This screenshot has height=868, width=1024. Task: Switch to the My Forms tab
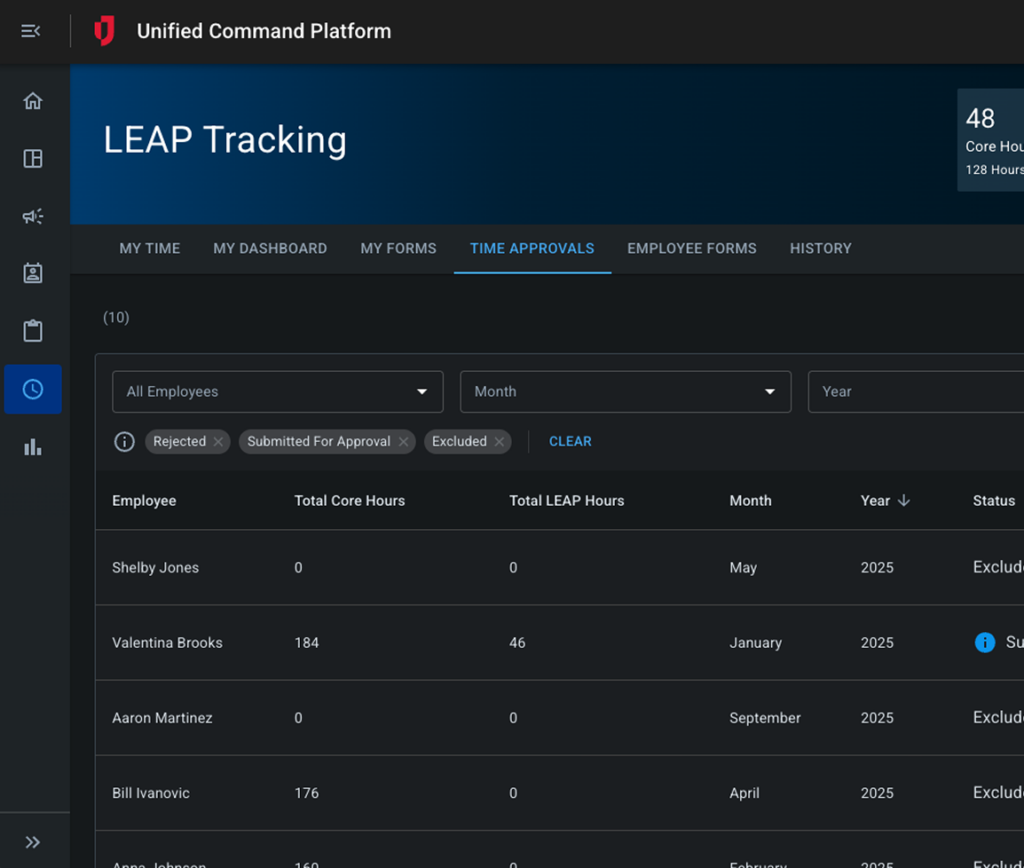coord(398,249)
